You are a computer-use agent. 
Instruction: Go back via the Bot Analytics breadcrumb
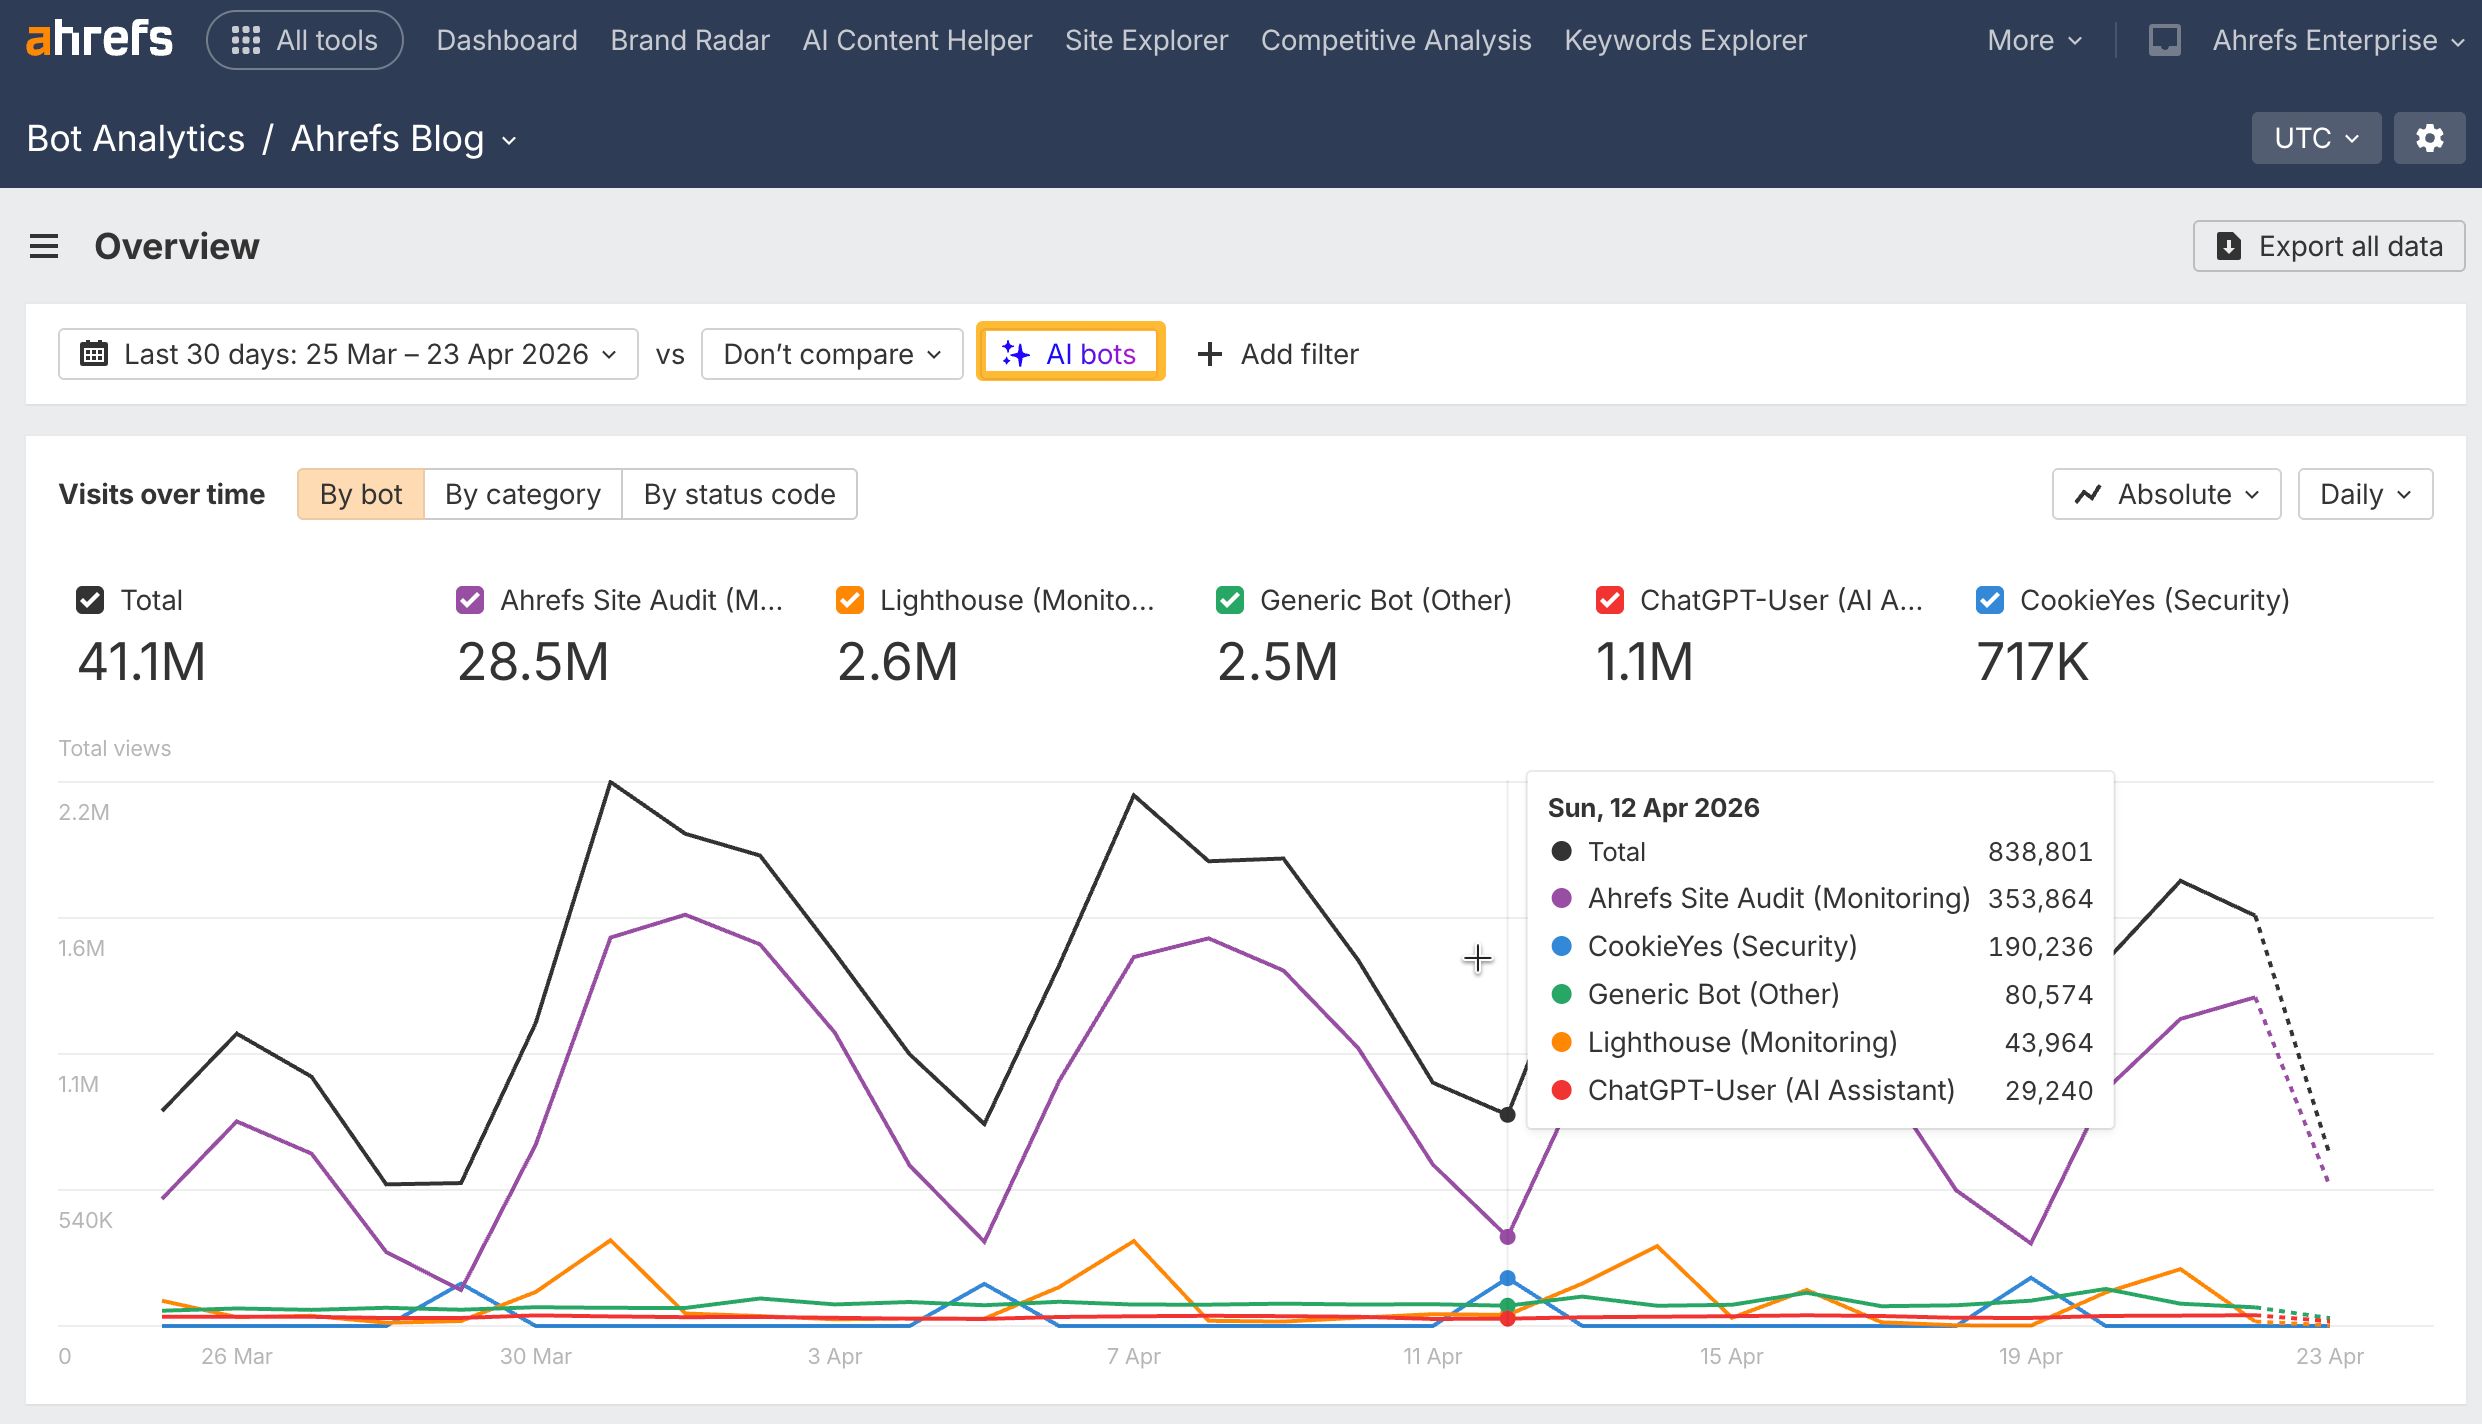[x=135, y=138]
